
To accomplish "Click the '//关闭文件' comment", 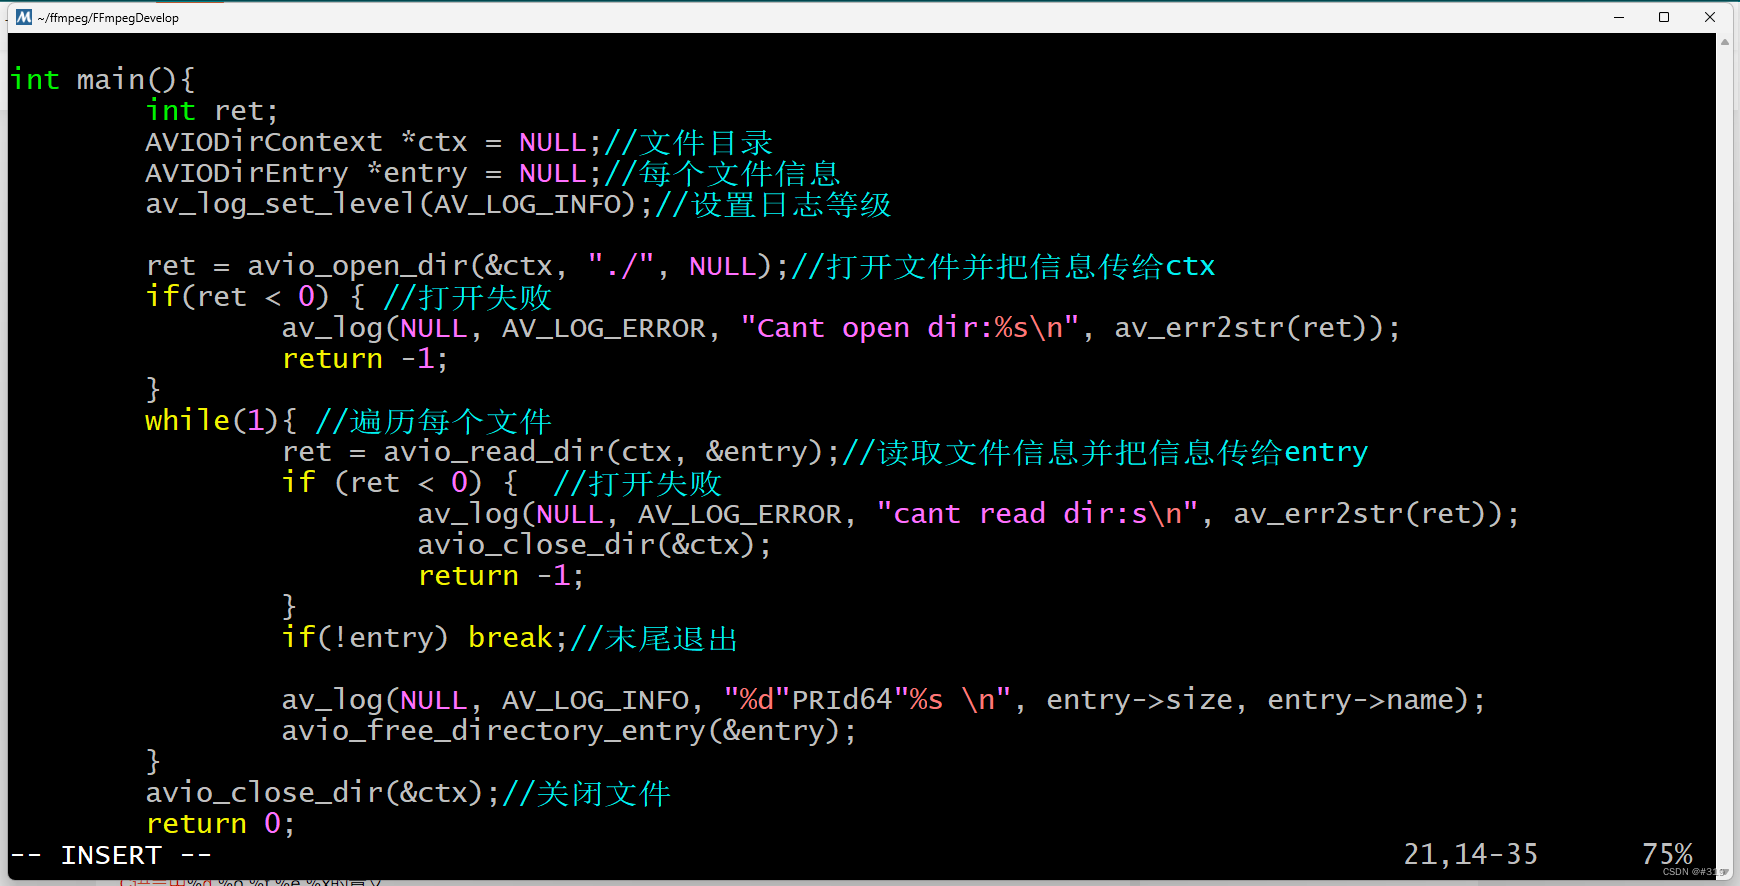I will pyautogui.click(x=587, y=793).
